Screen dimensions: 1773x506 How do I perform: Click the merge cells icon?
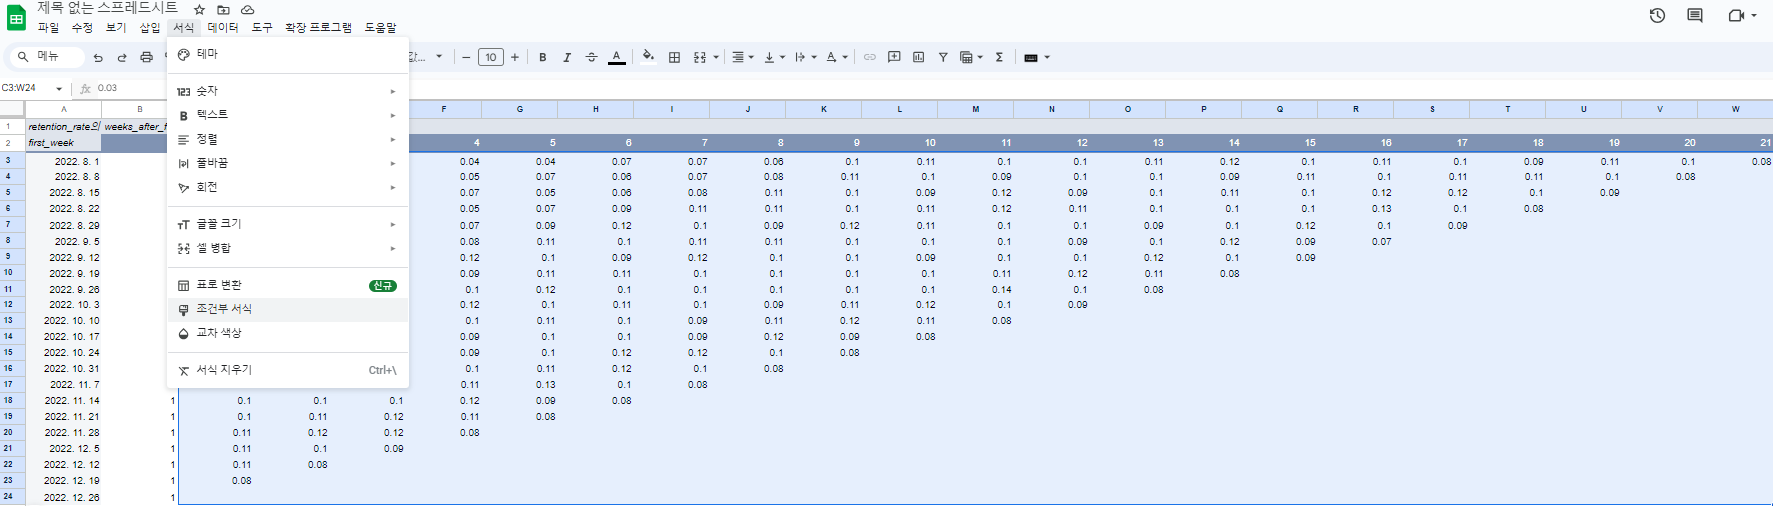tap(700, 57)
